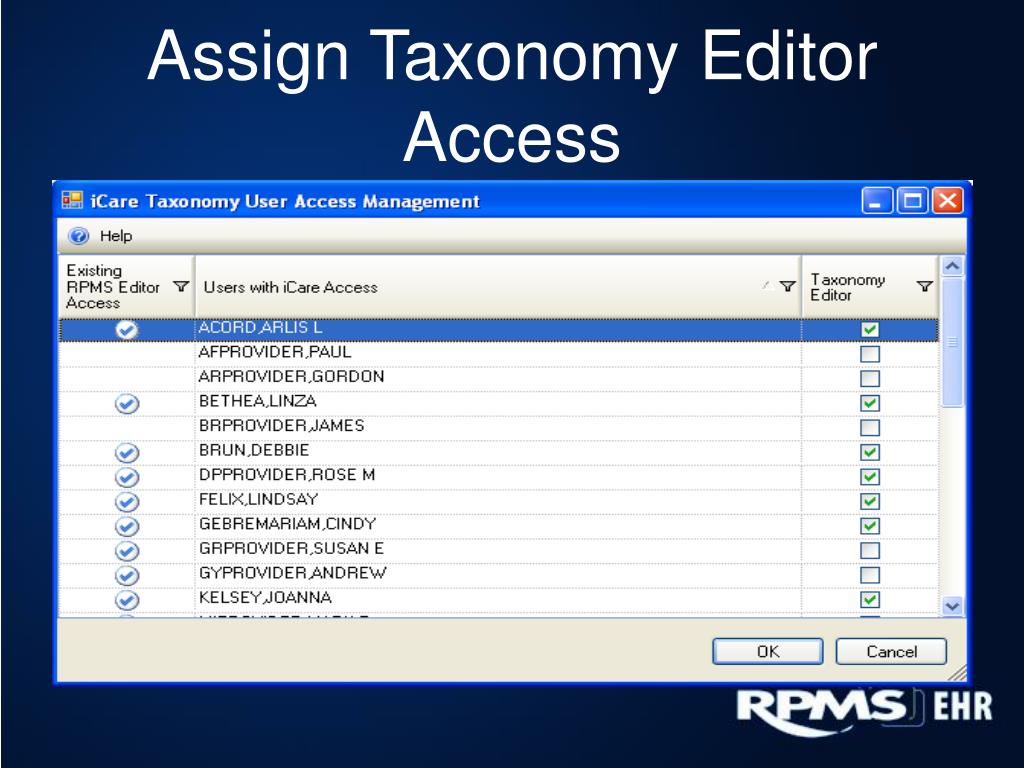Image resolution: width=1024 pixels, height=768 pixels.
Task: Check Taxonomy Editor for GRPROVIDER,SUSAN E
Action: [869, 551]
